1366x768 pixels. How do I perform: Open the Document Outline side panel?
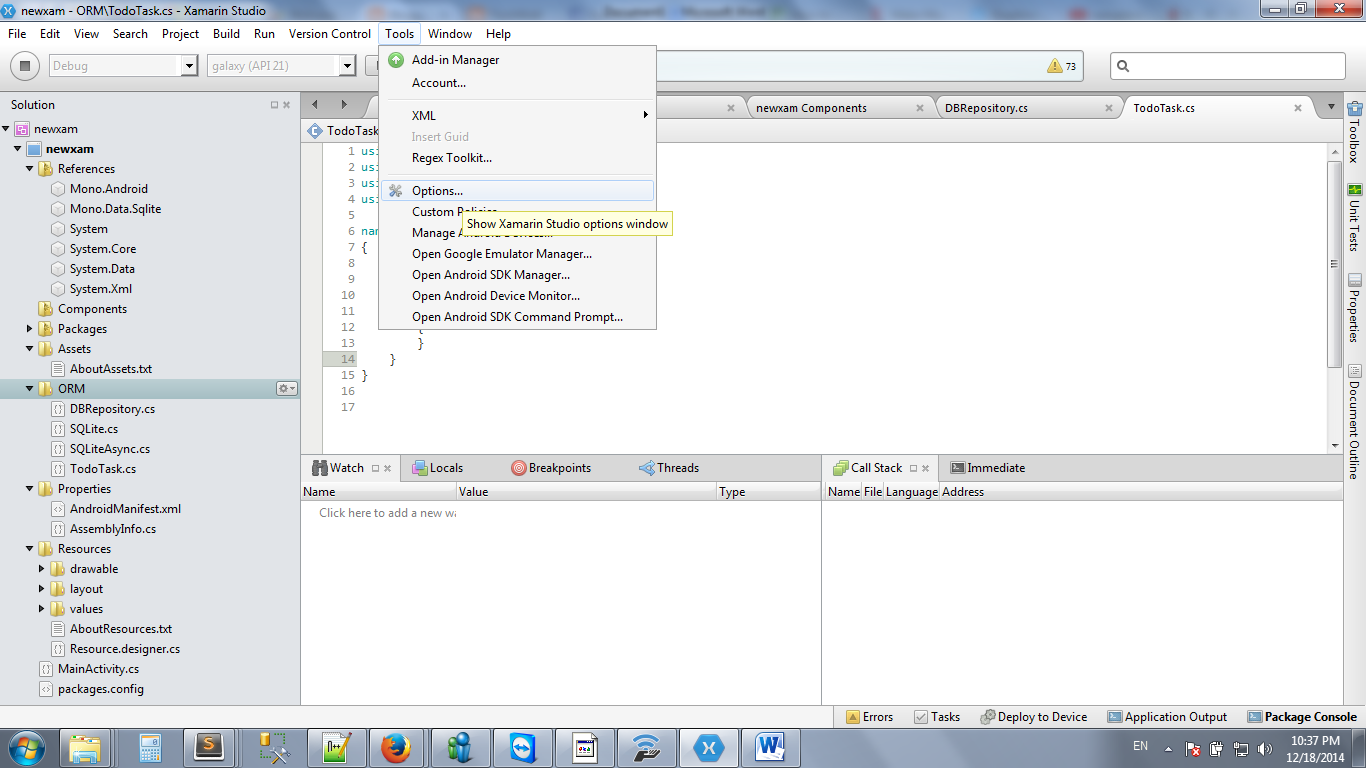coord(1355,421)
